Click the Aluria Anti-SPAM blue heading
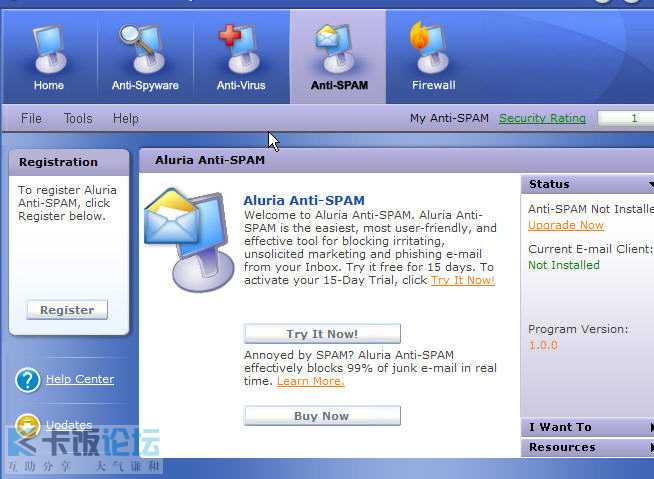The image size is (654, 479). pyautogui.click(x=304, y=200)
